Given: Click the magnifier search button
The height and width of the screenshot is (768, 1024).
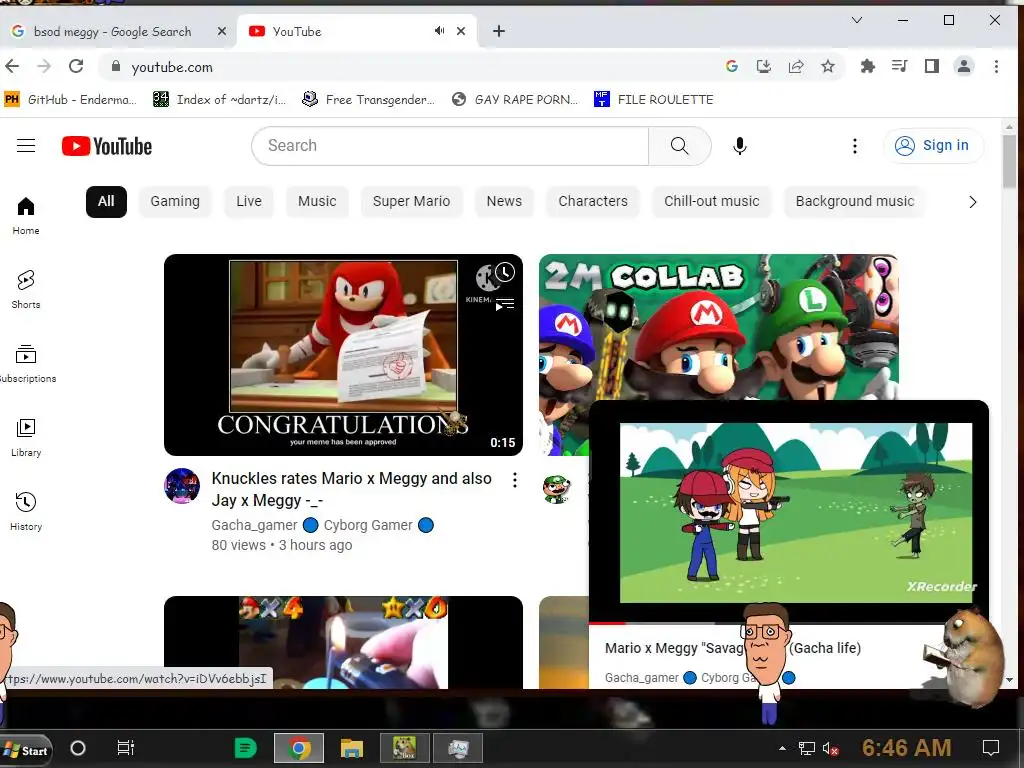Looking at the screenshot, I should pyautogui.click(x=680, y=146).
